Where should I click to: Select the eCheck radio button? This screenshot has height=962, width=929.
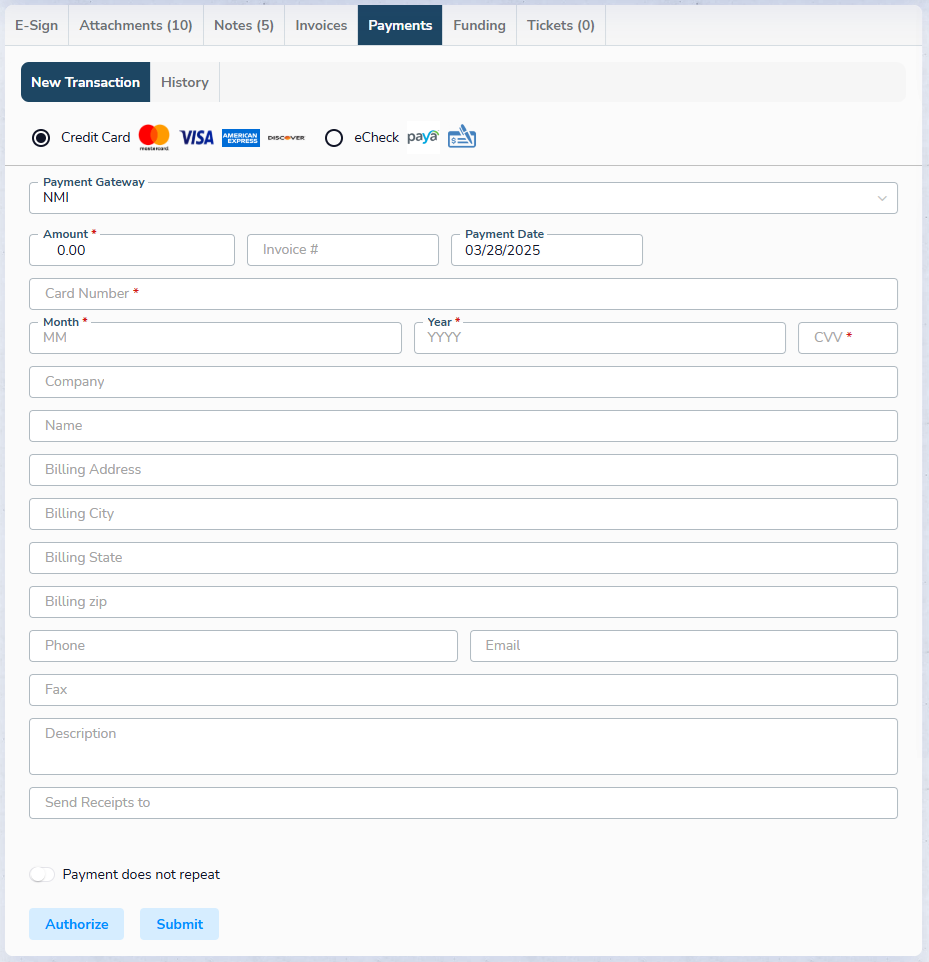334,137
